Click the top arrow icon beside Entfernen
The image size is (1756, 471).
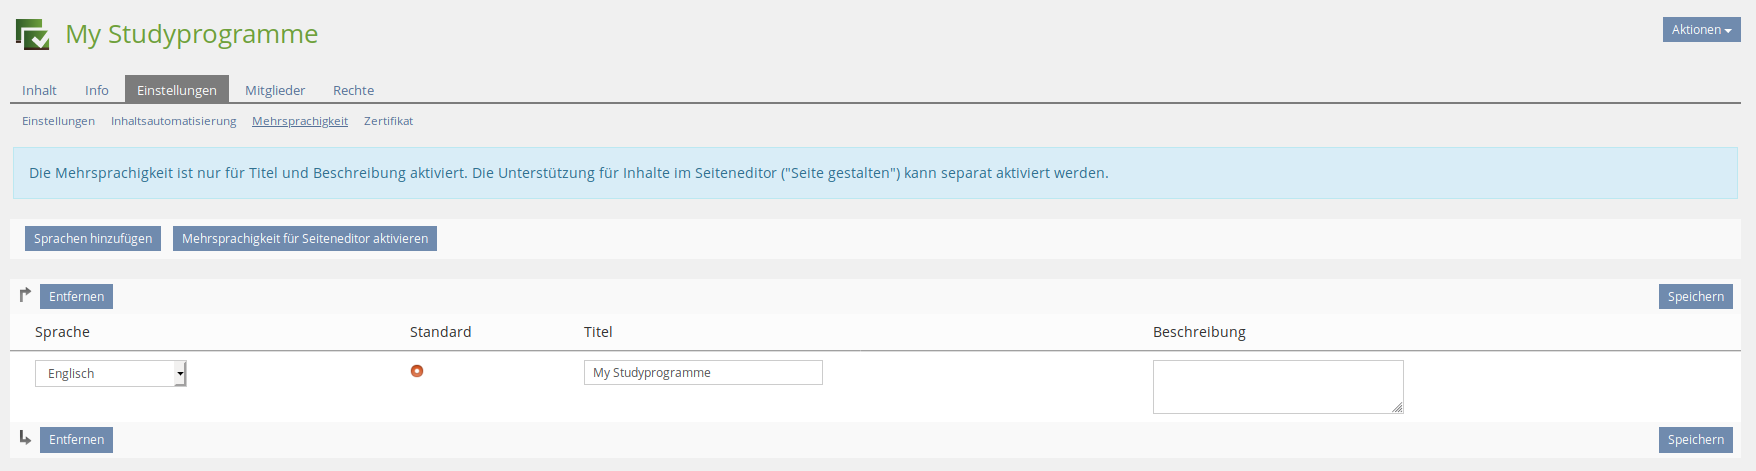(25, 295)
